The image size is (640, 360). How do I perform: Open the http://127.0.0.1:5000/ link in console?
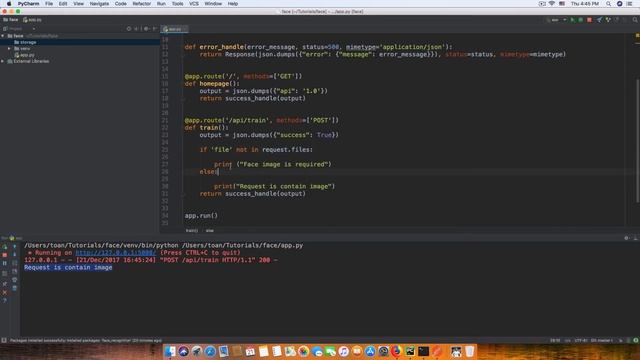(x=116, y=253)
